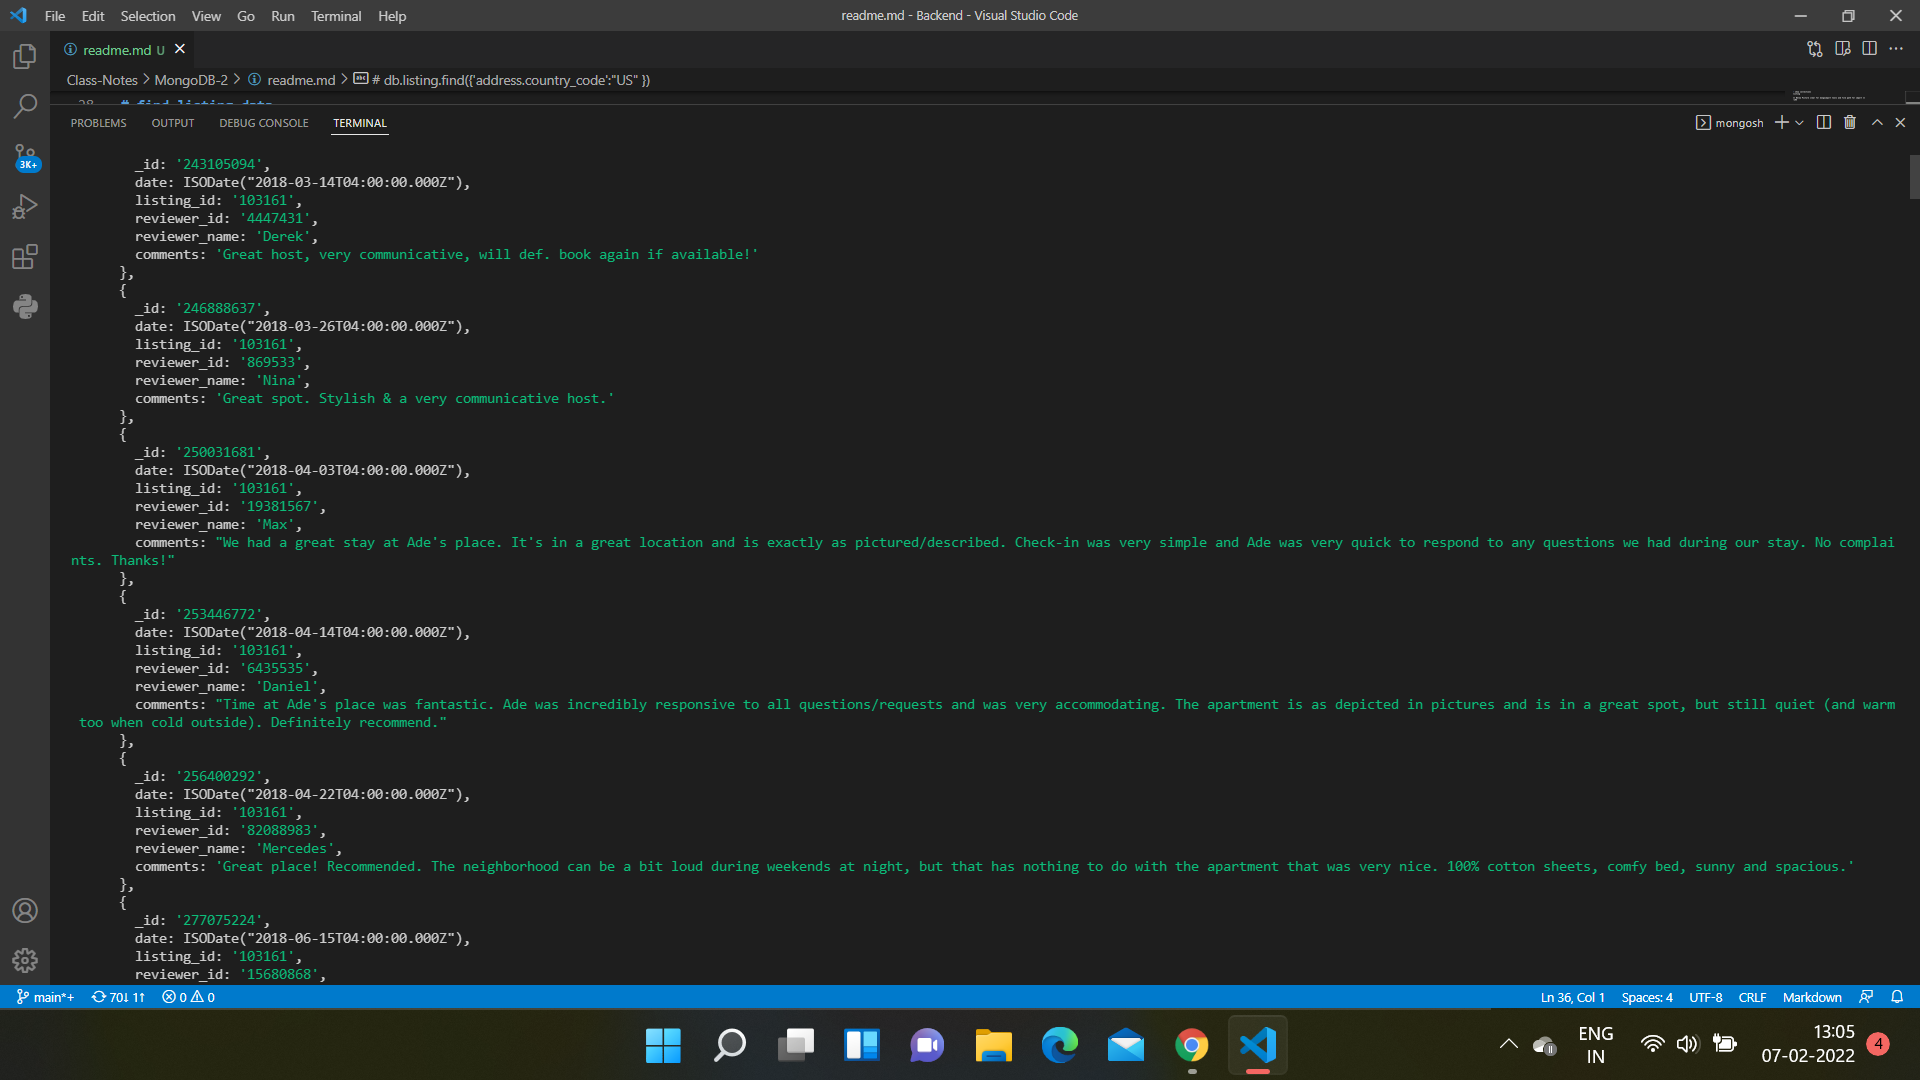Open the Explorer sidebar icon
The height and width of the screenshot is (1080, 1920).
point(24,57)
